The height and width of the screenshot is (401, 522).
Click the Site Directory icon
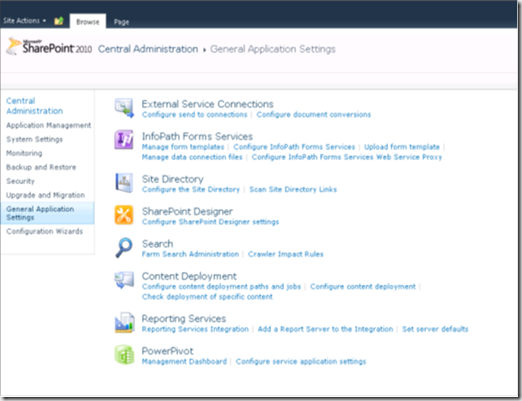click(x=124, y=183)
